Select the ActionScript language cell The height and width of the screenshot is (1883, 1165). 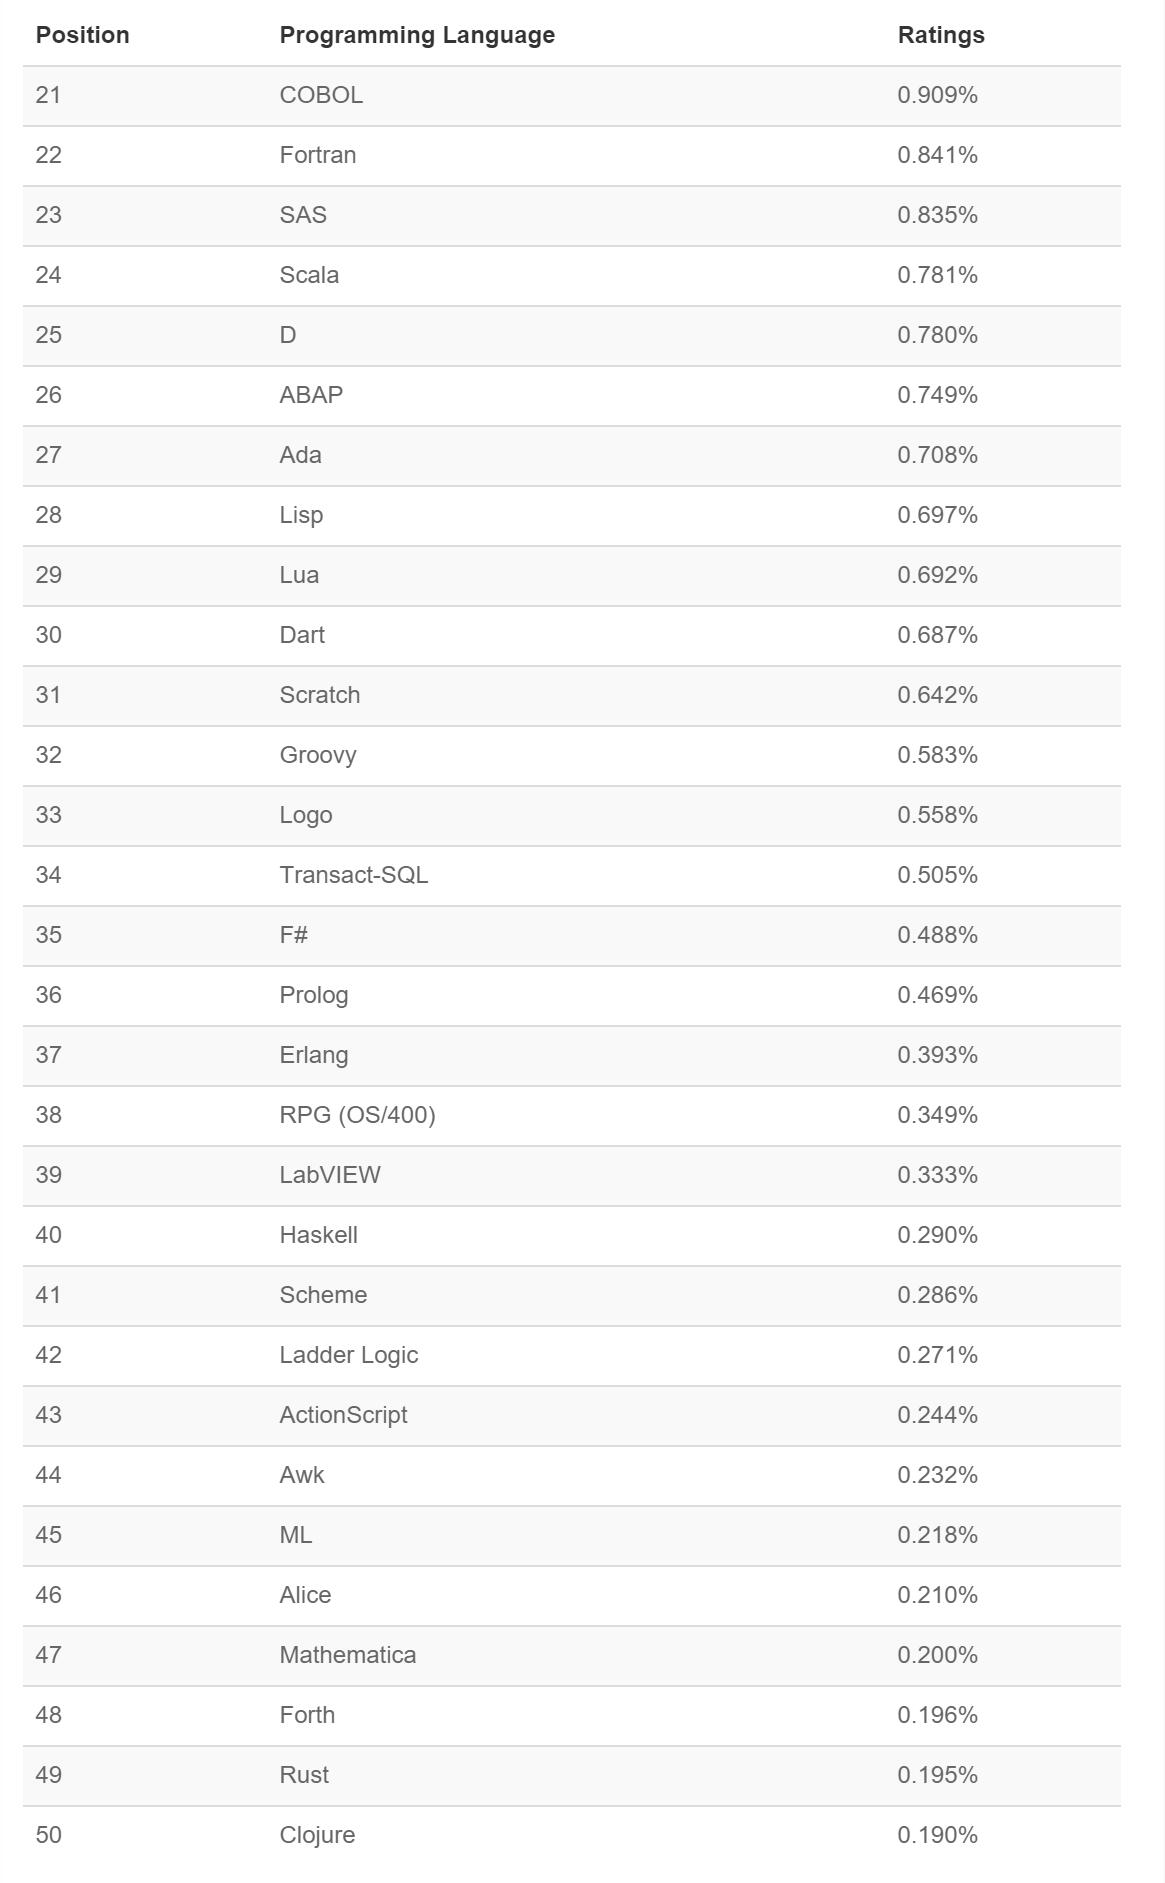[x=343, y=1415]
